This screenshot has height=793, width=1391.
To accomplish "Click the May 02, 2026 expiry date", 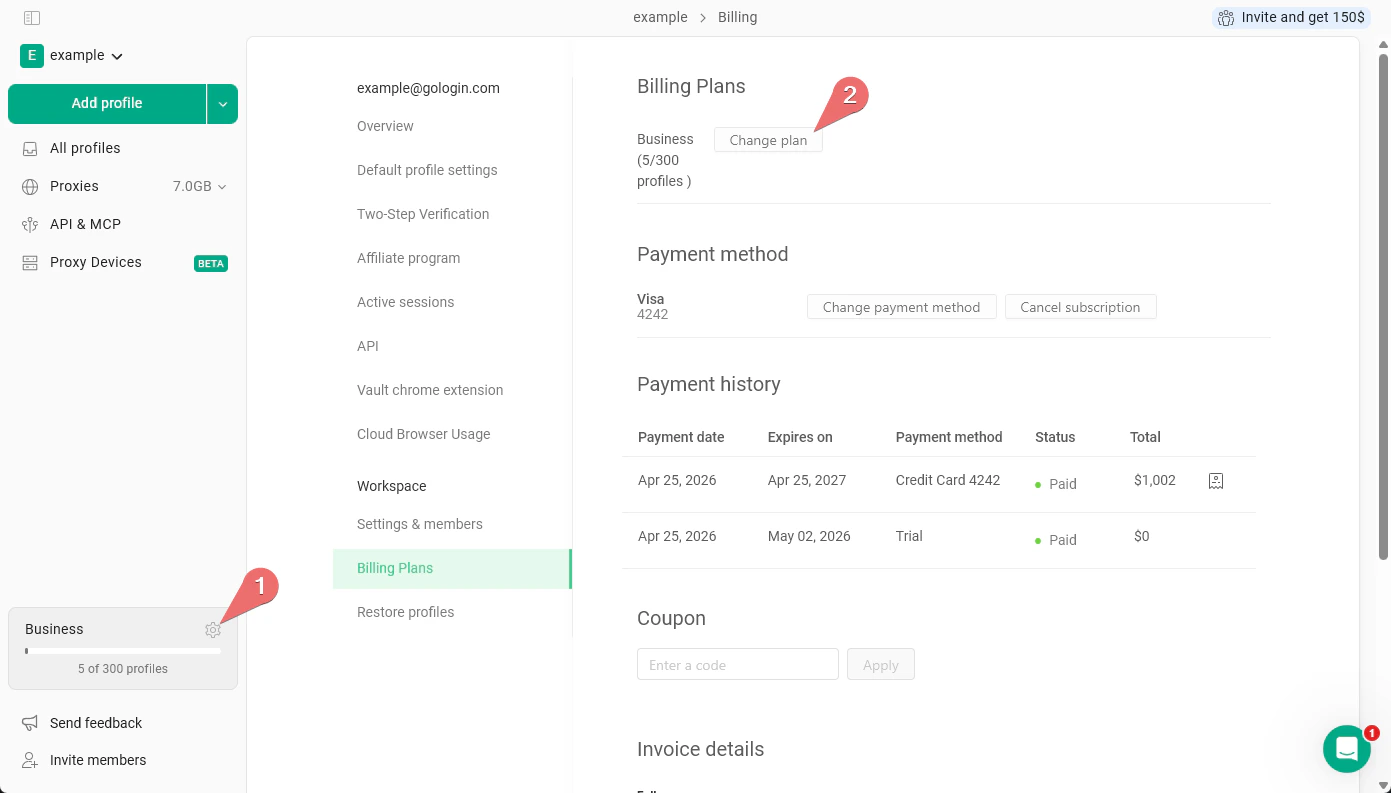I will tap(809, 536).
